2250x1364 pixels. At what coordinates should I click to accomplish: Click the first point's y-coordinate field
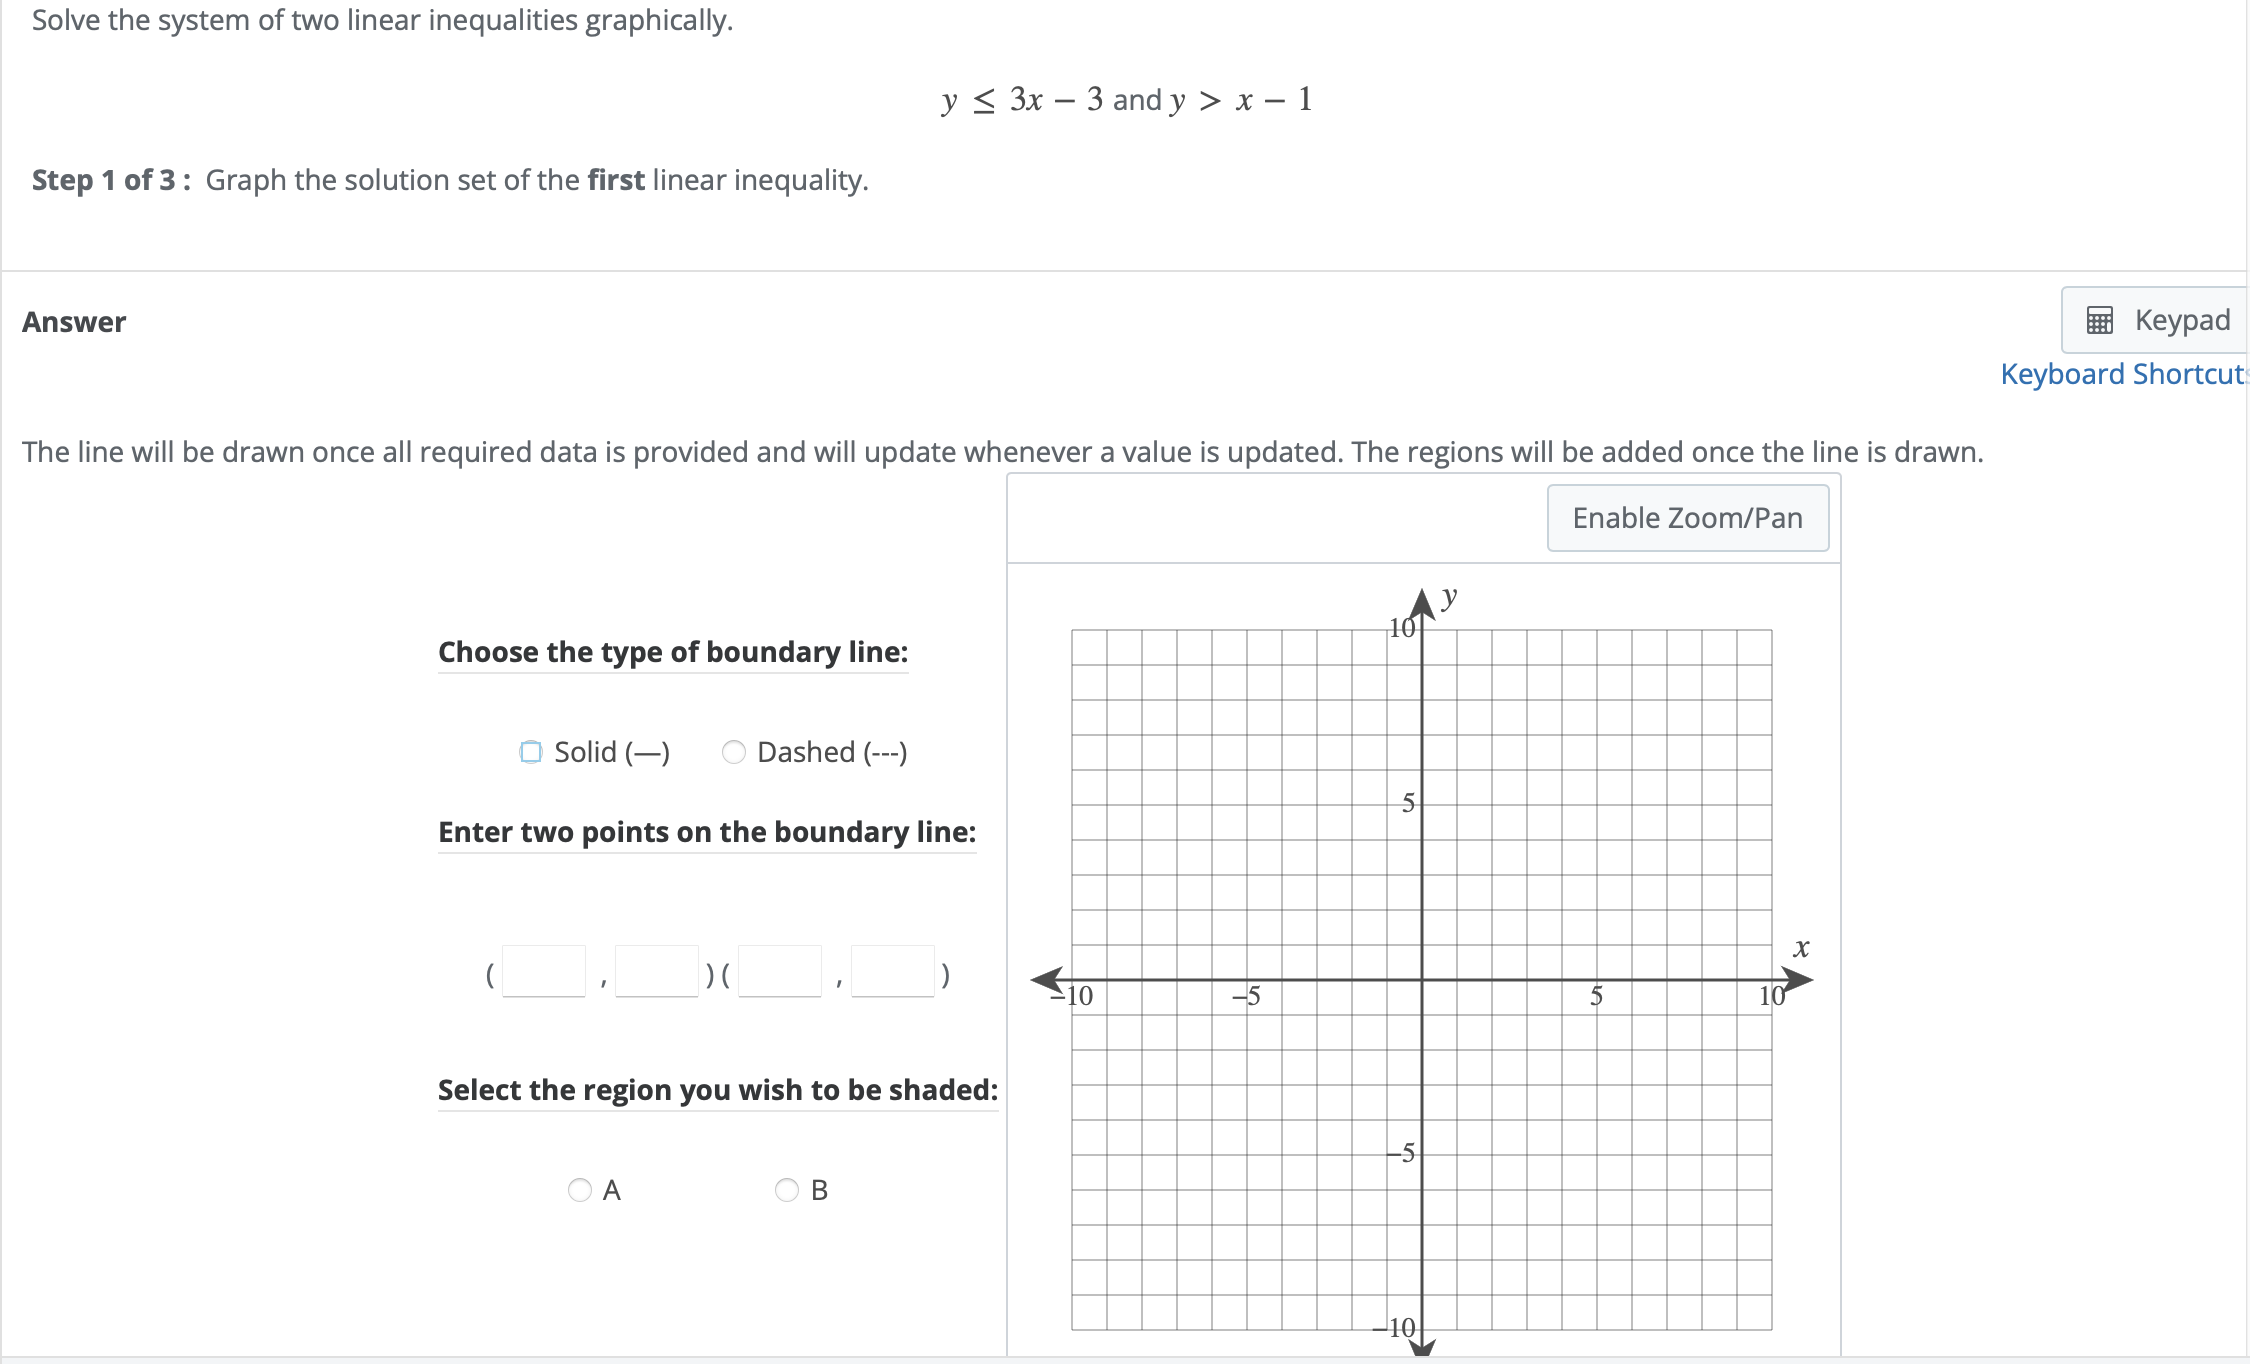[x=656, y=970]
